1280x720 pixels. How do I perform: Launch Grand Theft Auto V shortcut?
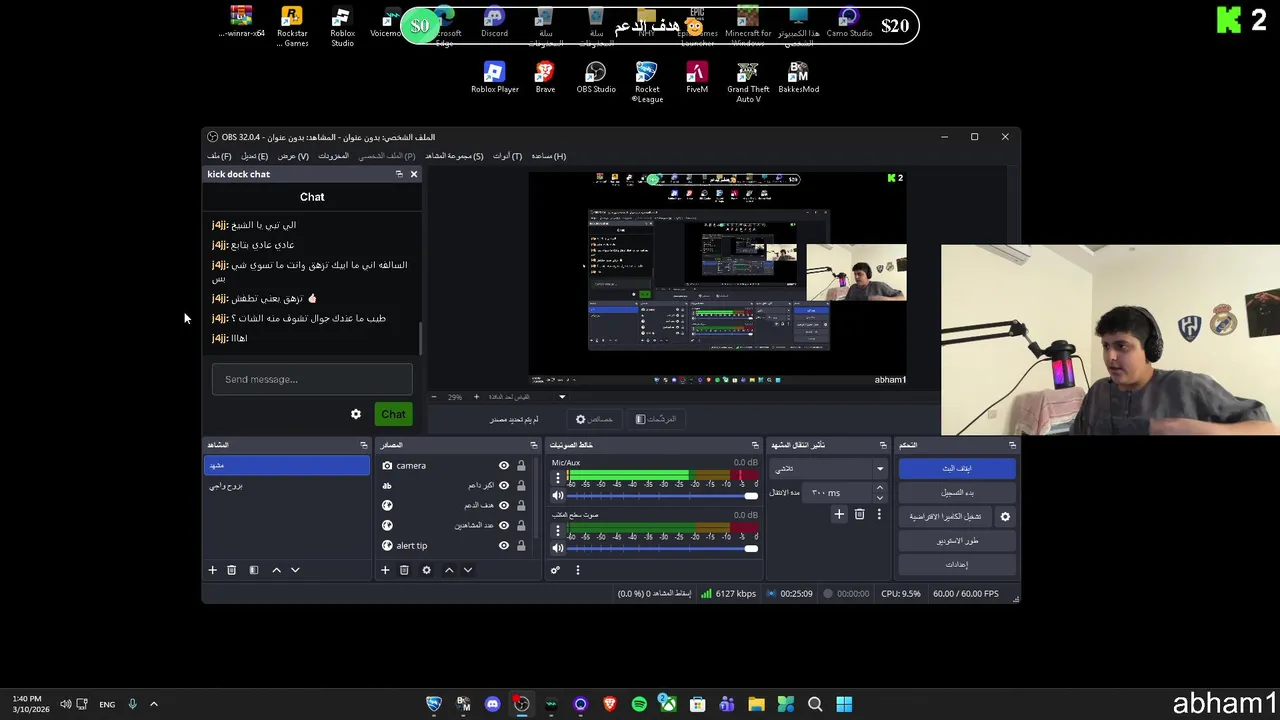tap(748, 82)
